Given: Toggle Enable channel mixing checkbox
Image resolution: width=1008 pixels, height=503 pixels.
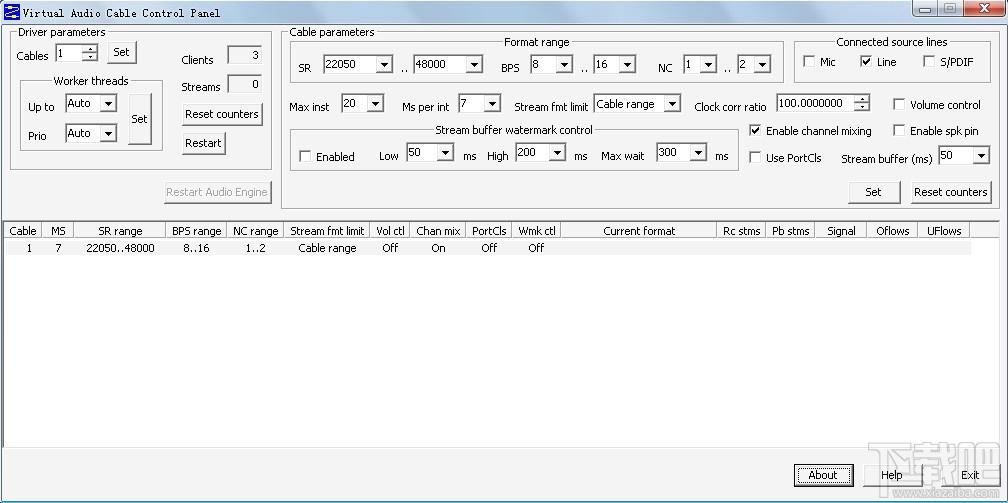Looking at the screenshot, I should point(755,131).
